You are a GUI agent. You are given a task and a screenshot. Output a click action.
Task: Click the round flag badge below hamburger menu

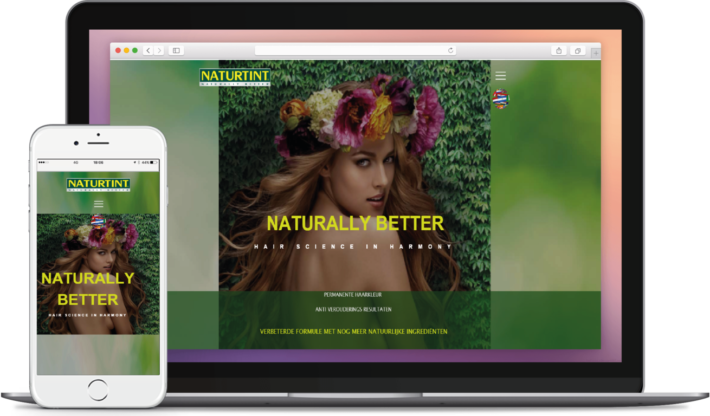(501, 99)
